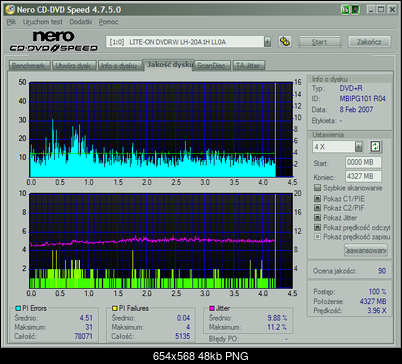Click the Ocena jakości value 90

[x=382, y=271]
